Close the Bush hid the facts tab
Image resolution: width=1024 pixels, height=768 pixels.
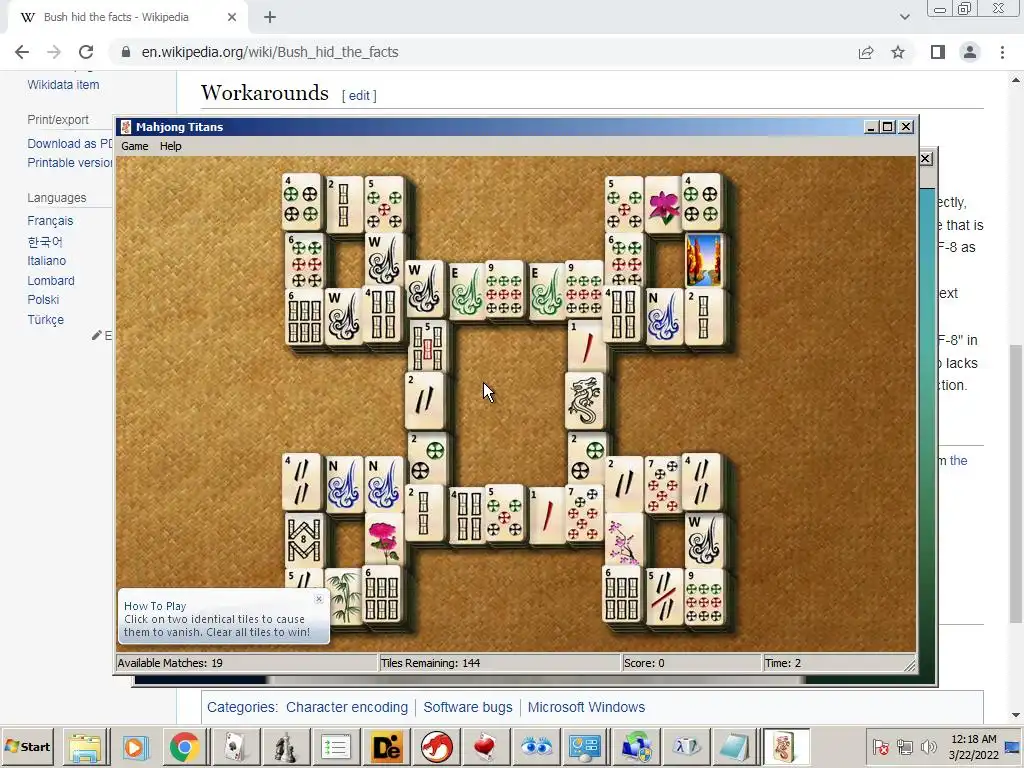(232, 17)
